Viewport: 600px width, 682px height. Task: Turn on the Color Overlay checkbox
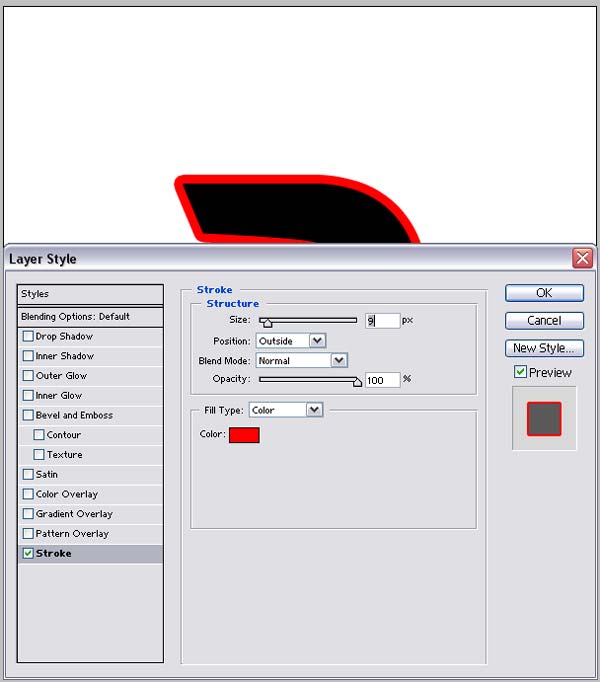tap(28, 494)
